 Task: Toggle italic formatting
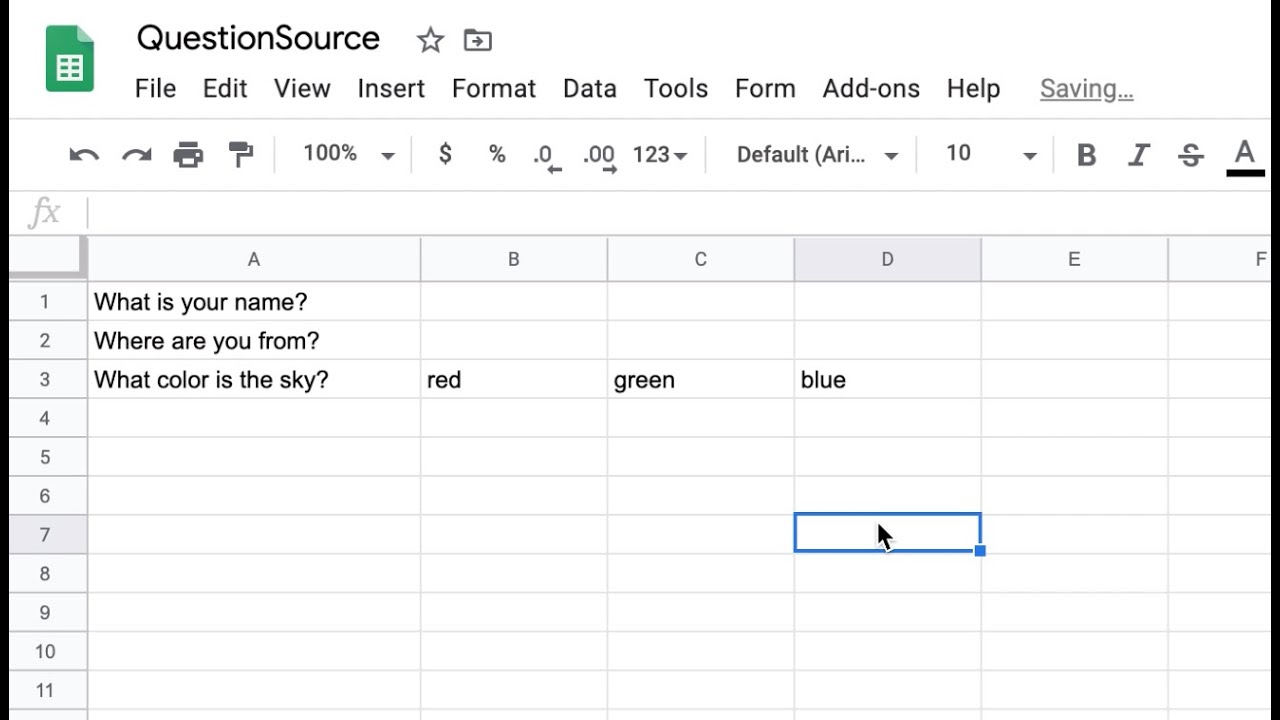point(1138,155)
